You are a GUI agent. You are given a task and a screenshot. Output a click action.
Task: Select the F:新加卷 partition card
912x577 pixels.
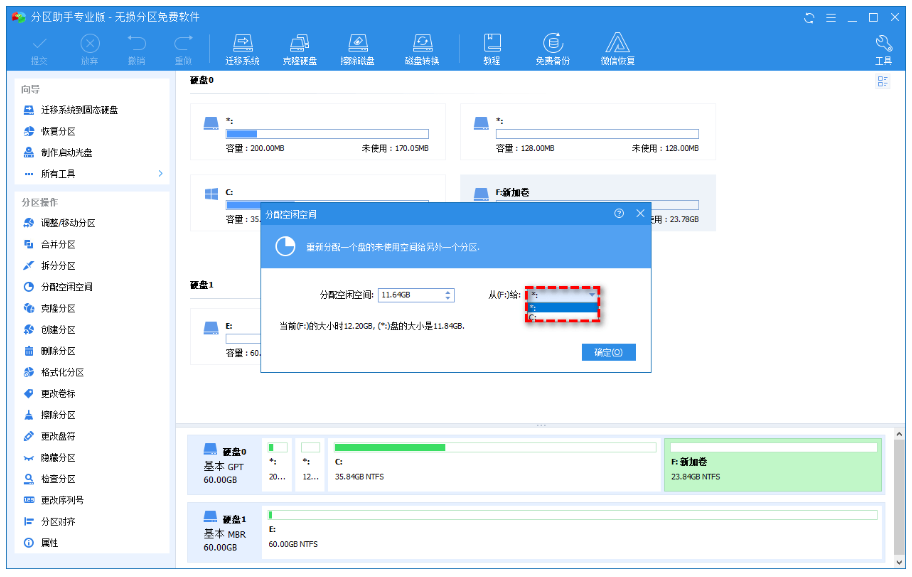coord(587,189)
